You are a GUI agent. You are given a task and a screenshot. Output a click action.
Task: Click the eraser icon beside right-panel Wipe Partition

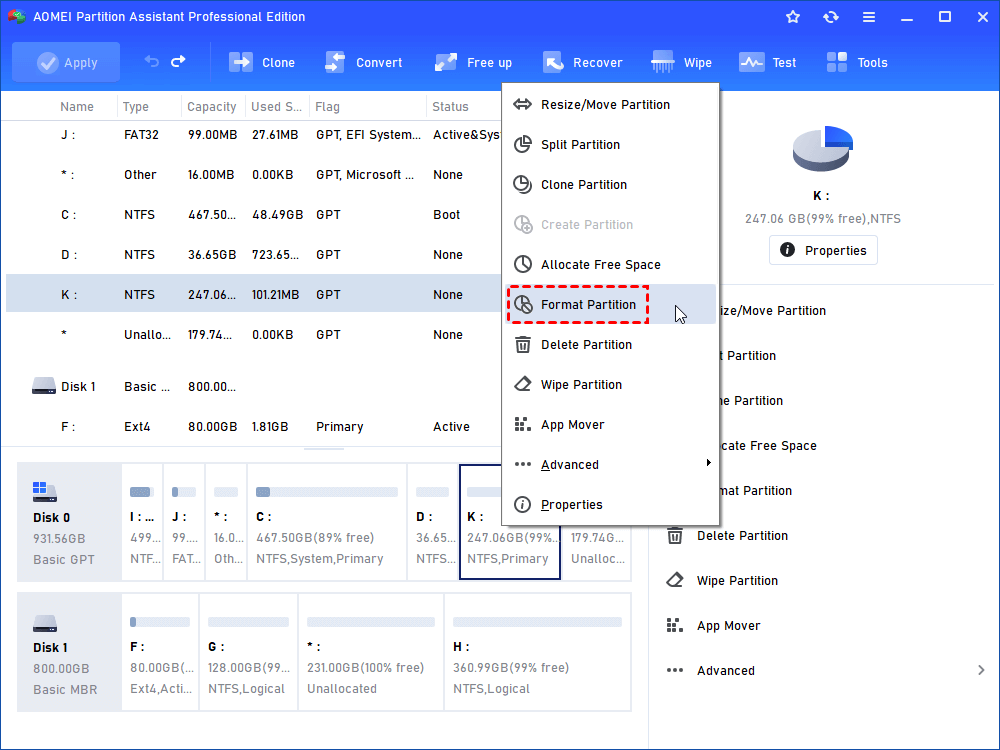(x=675, y=580)
